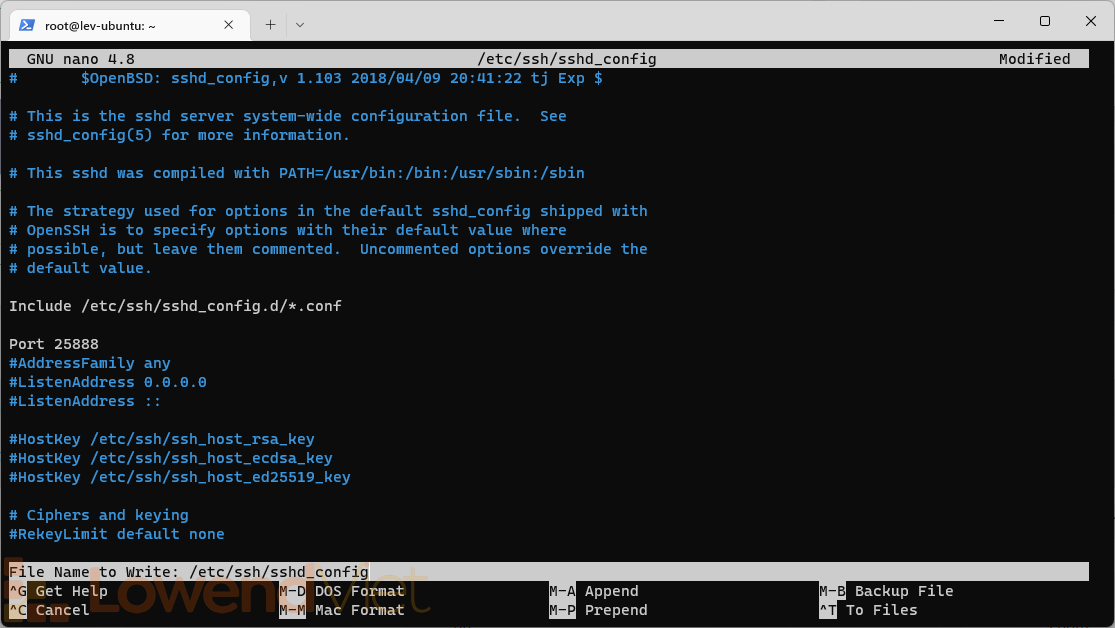Maximize the terminal window
1115x628 pixels.
click(x=1045, y=21)
